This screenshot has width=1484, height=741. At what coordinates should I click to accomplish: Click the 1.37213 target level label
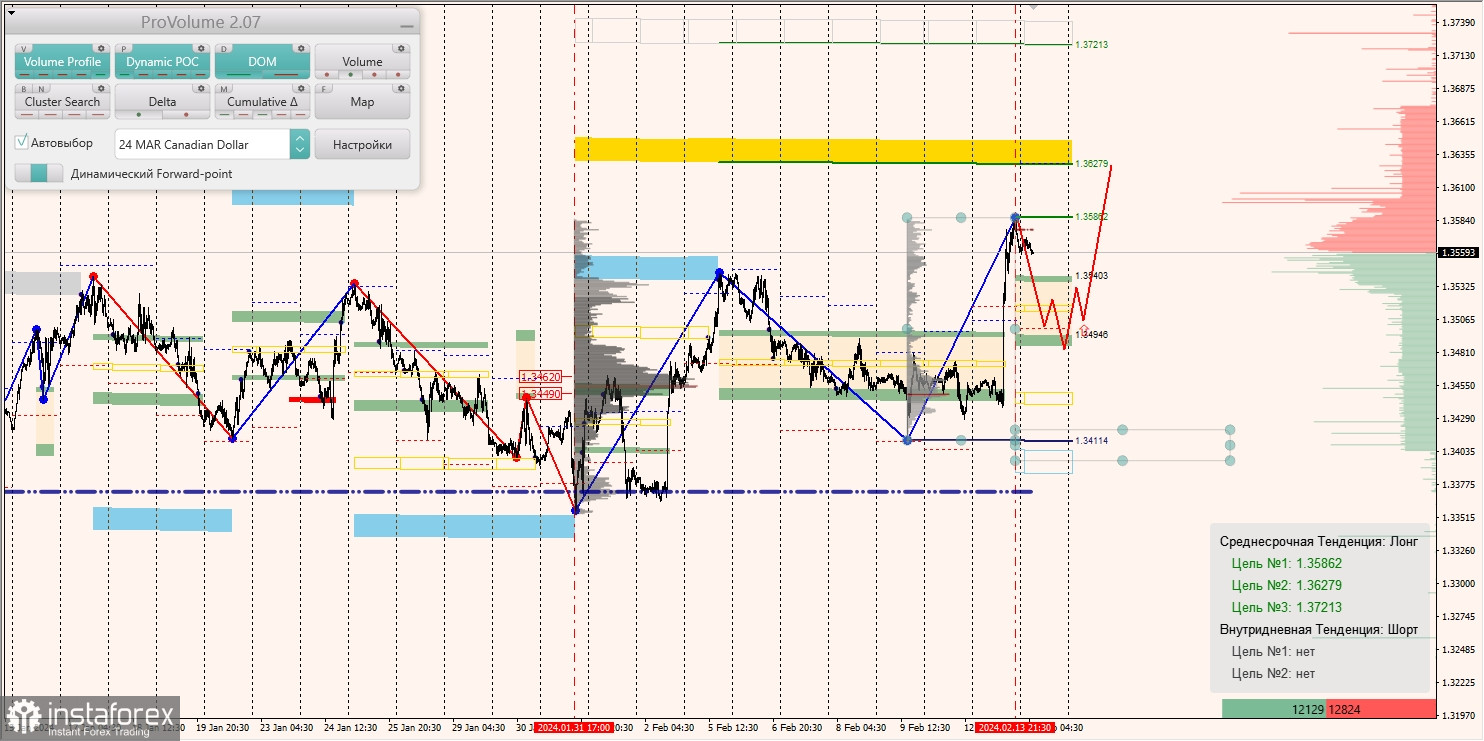point(1091,45)
